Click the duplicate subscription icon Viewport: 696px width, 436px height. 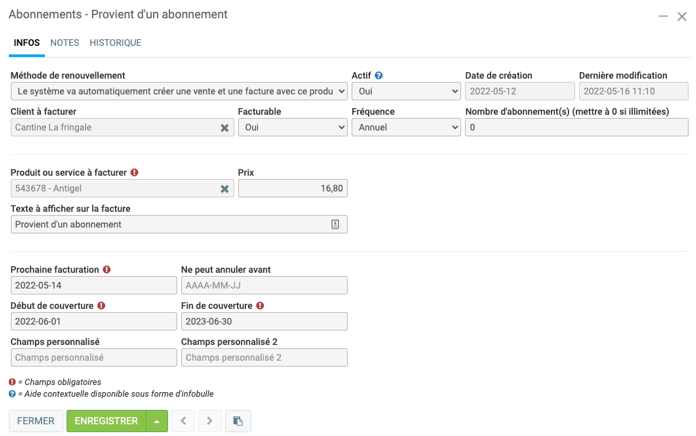pyautogui.click(x=238, y=421)
